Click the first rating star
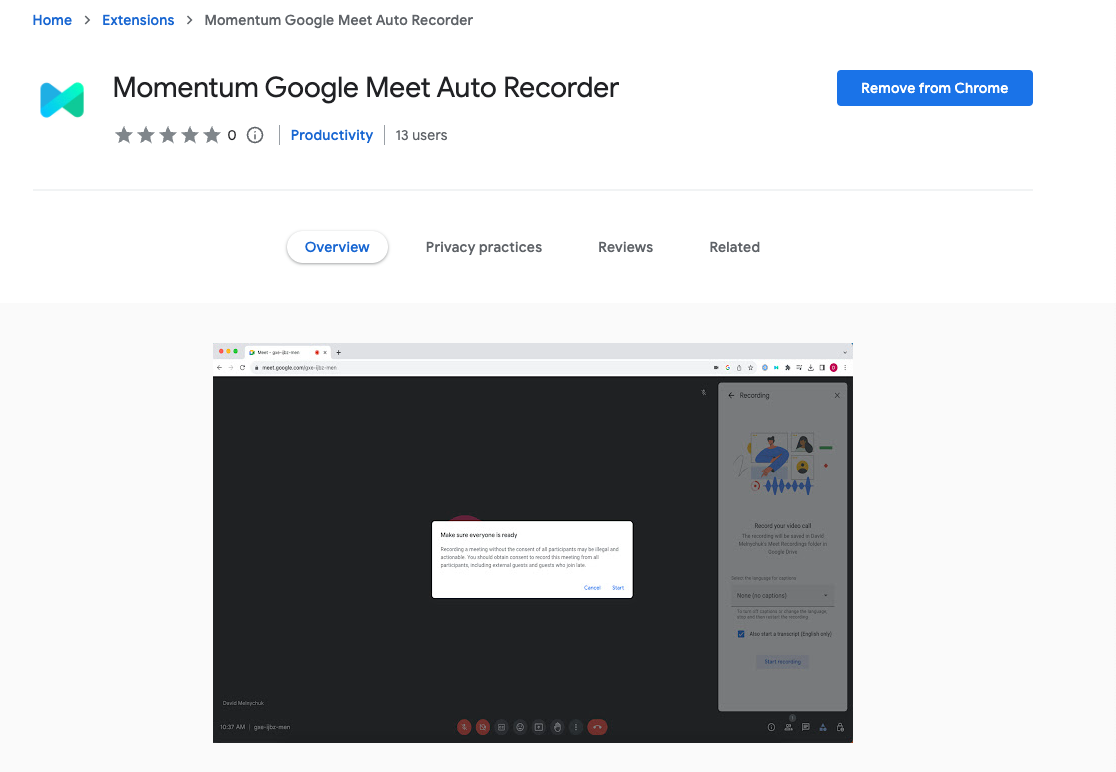 coord(124,135)
